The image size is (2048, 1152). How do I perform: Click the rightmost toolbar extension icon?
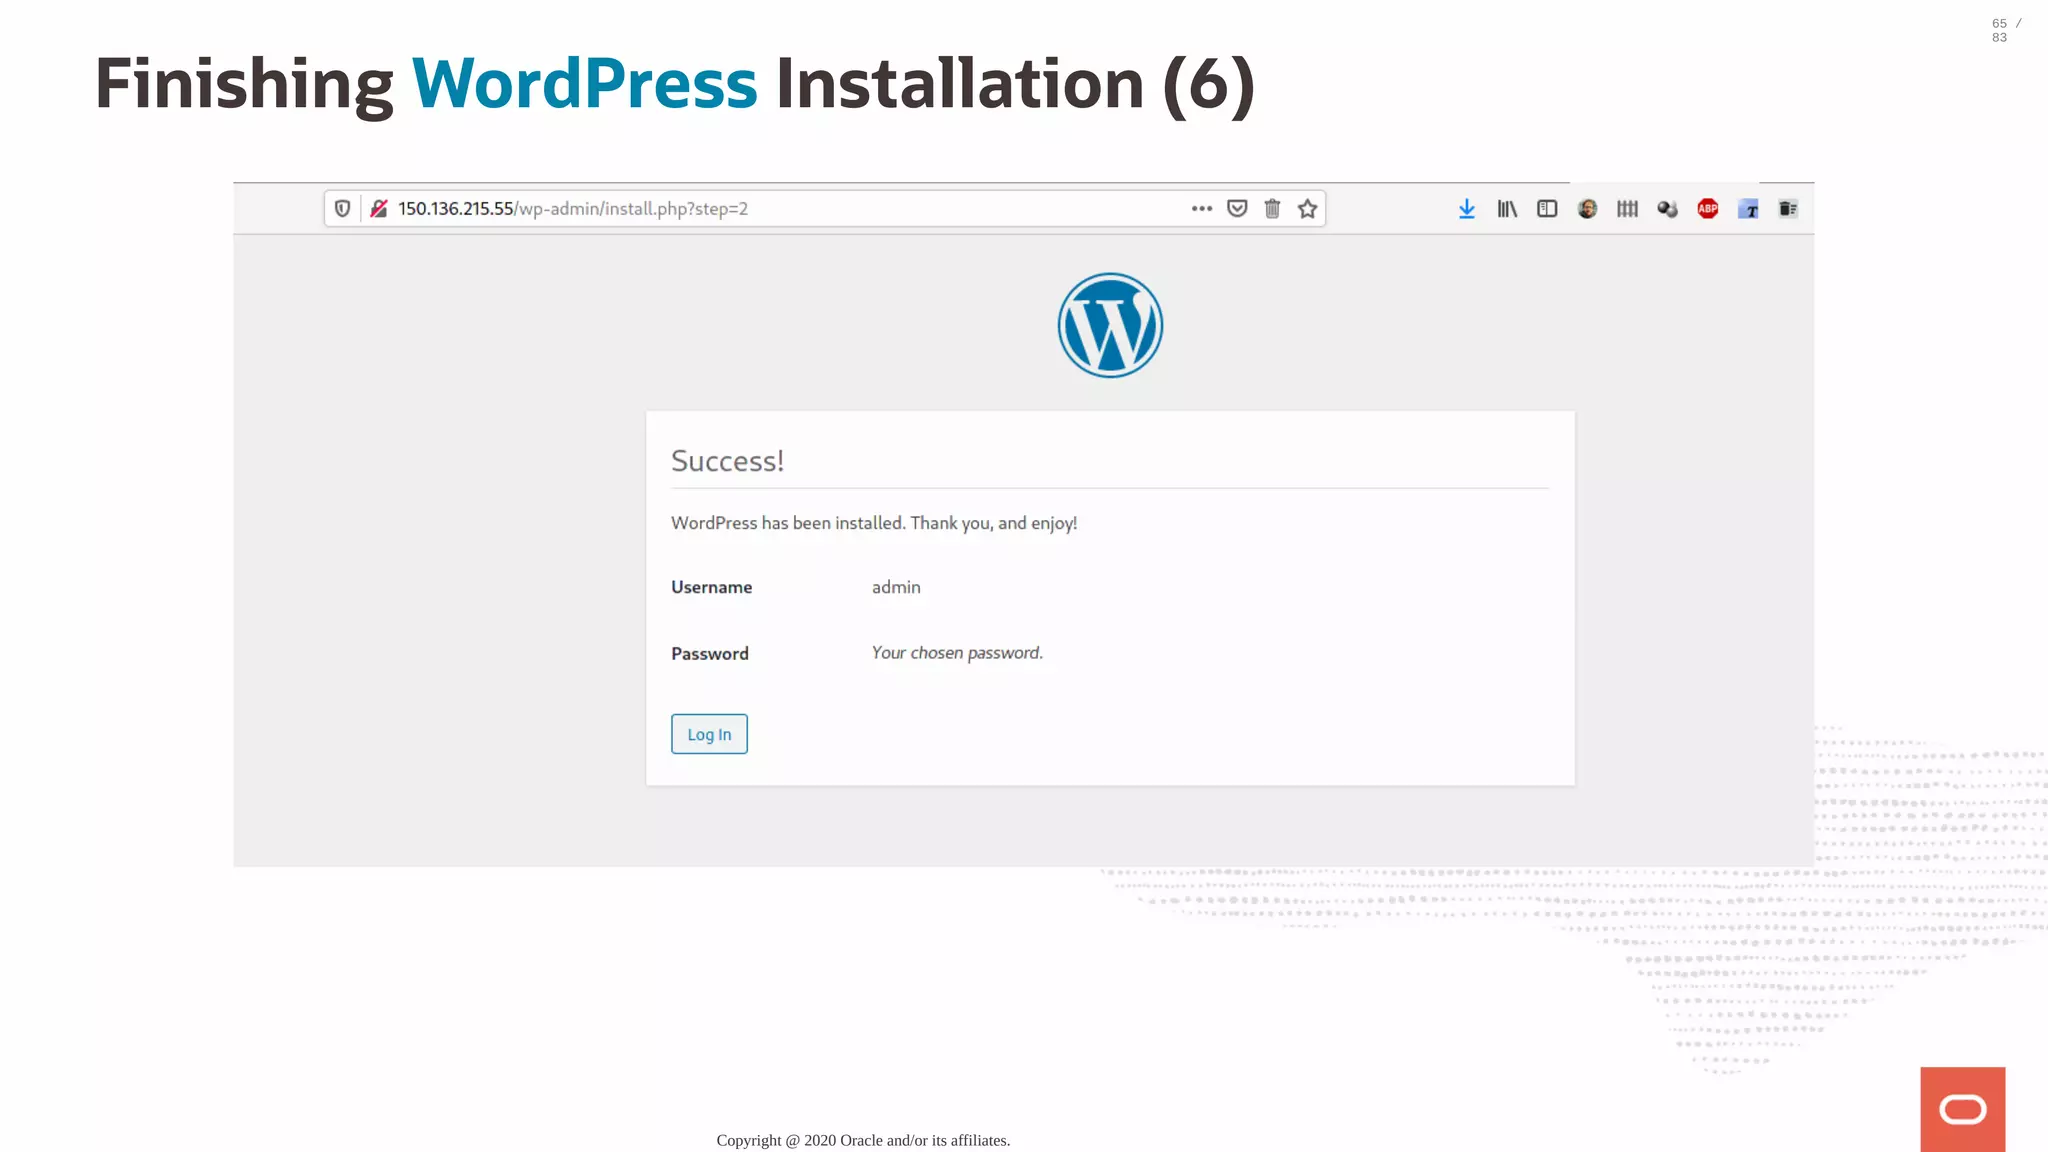pos(1788,209)
